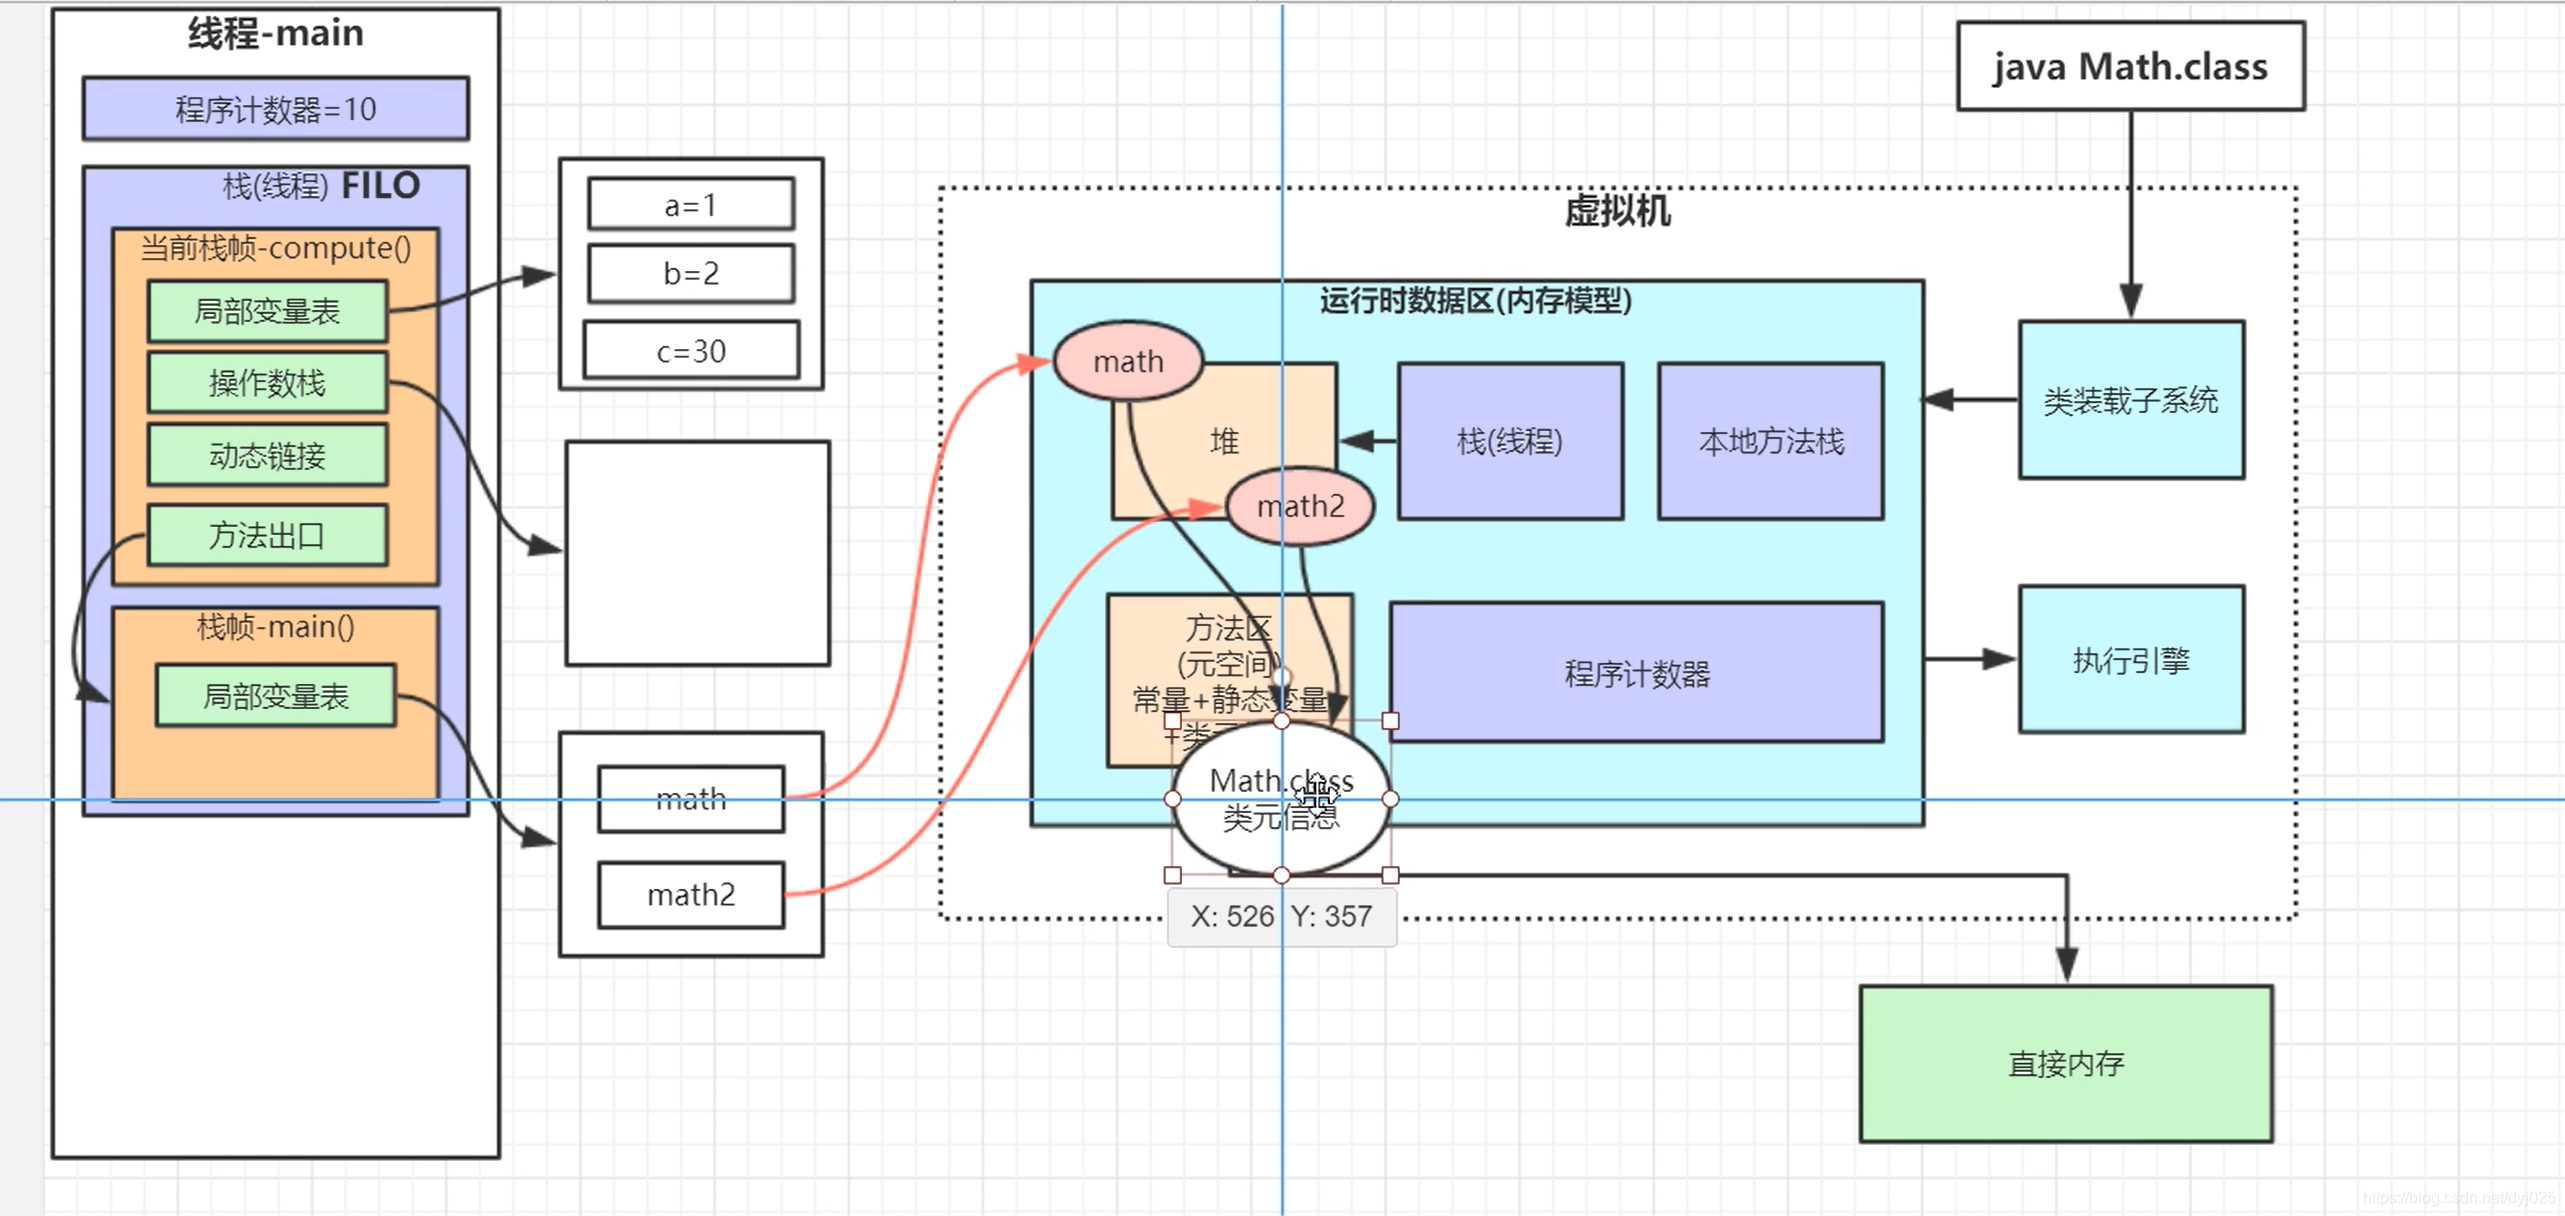The image size is (2565, 1216).
Task: Select the 程序计数器 box in runtime area
Action: coord(1637,673)
